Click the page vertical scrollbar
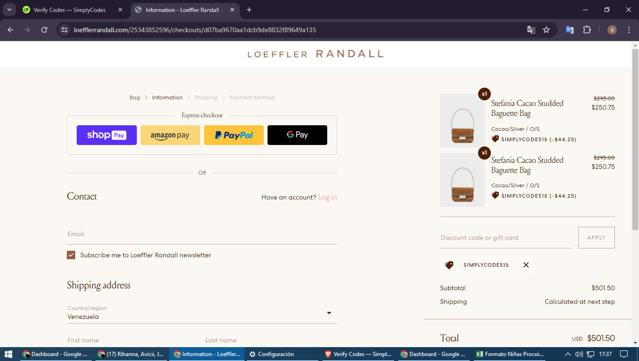The height and width of the screenshot is (361, 639). click(x=635, y=139)
